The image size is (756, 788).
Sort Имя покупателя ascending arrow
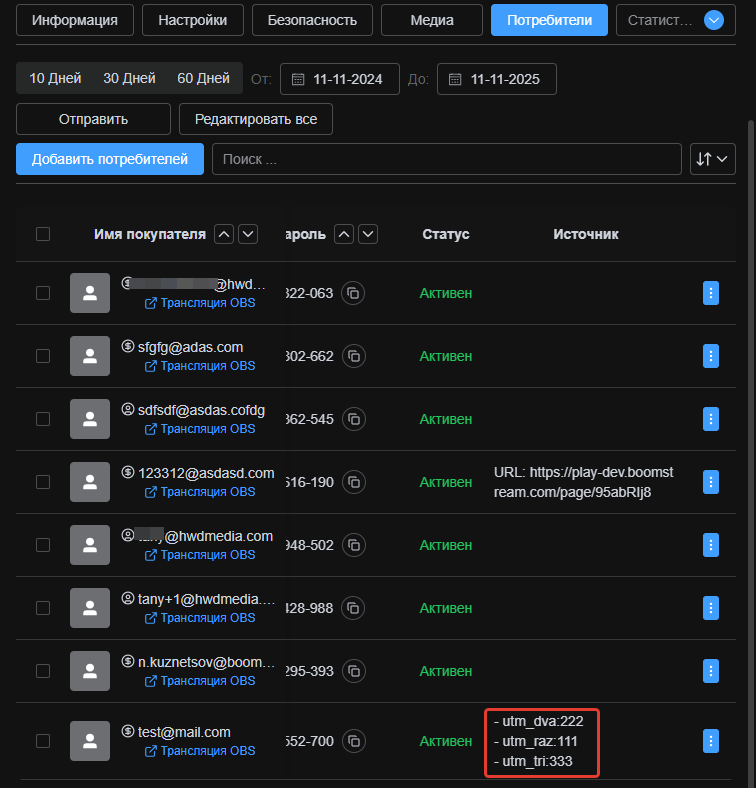click(224, 234)
